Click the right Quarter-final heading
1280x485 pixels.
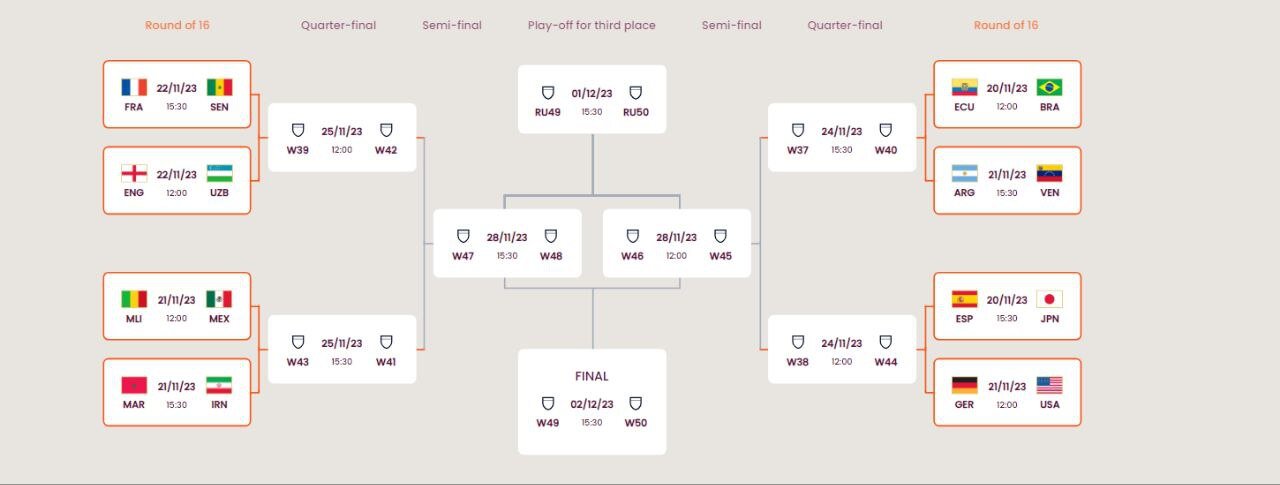click(x=845, y=25)
